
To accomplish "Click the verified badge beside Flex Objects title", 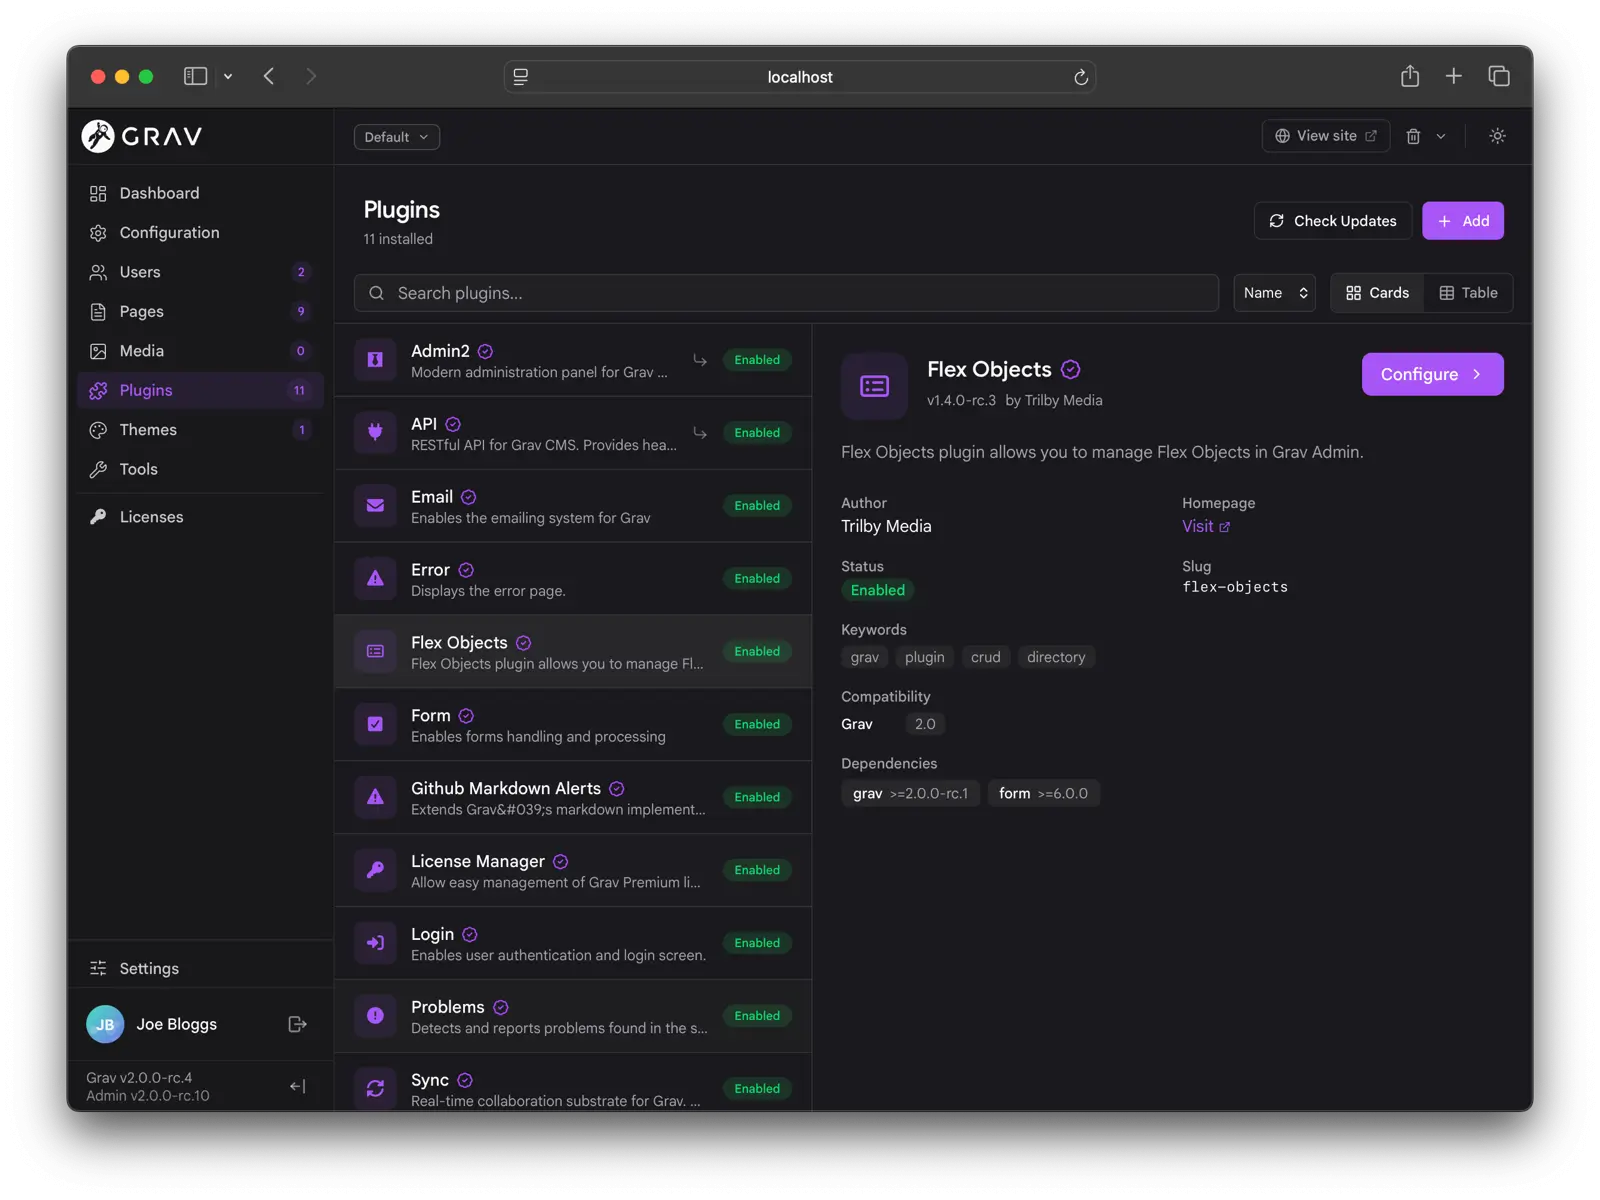I will click(x=1071, y=370).
